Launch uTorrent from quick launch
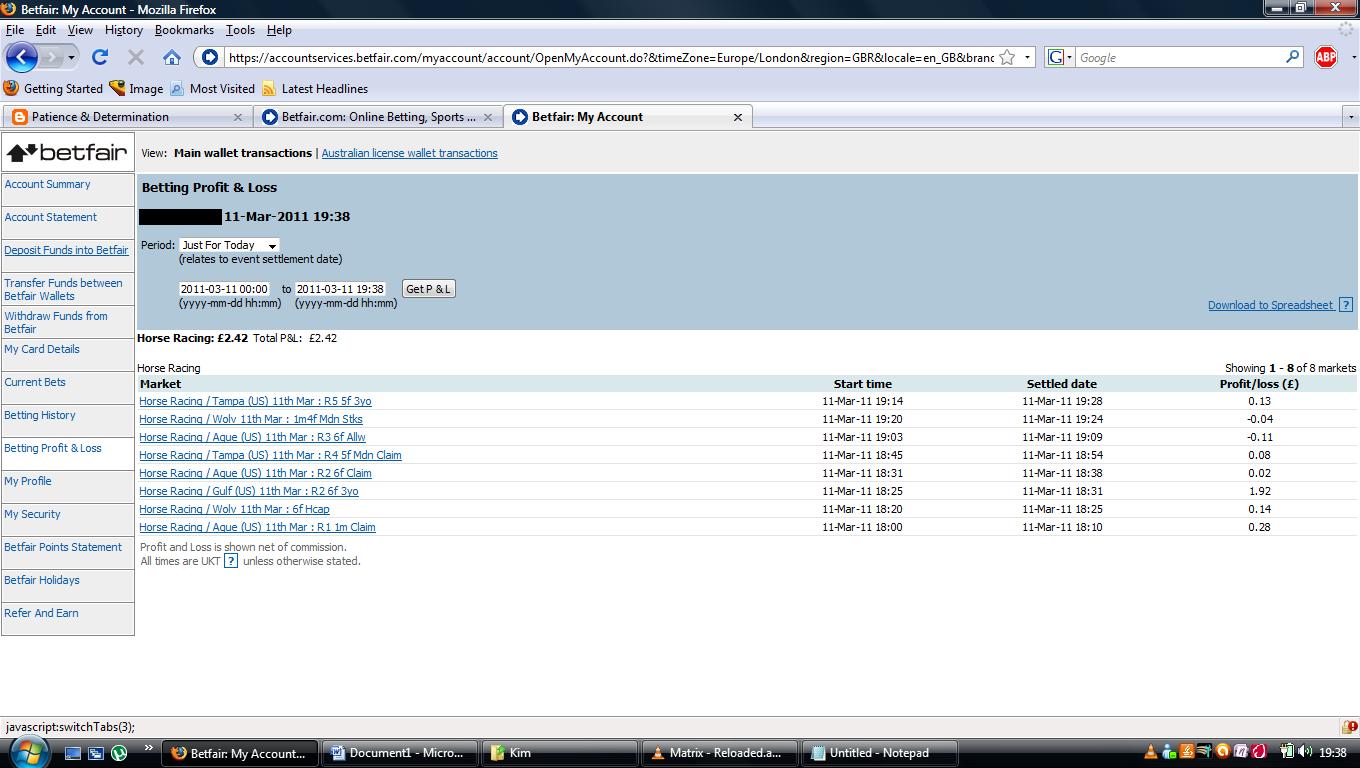Screen dimensions: 1360x768 click(x=119, y=753)
